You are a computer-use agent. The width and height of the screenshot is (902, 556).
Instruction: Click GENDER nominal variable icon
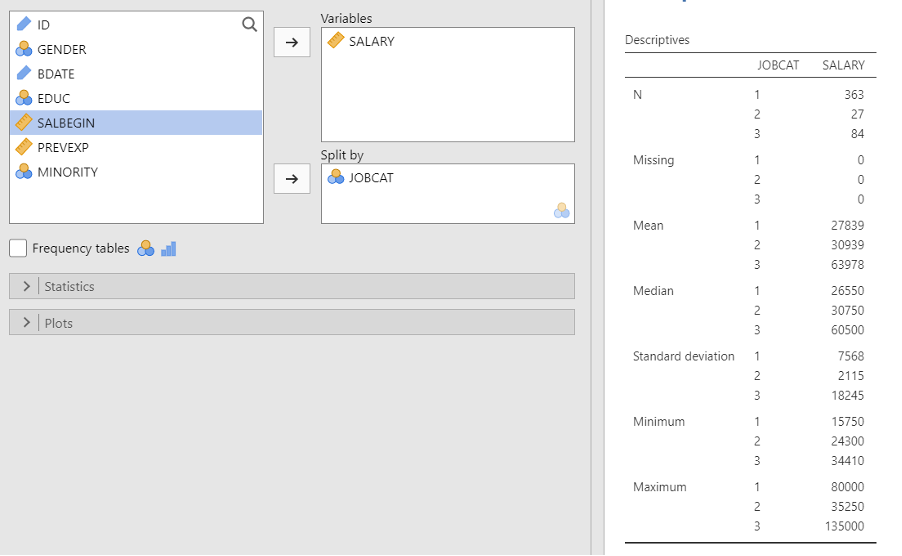[24, 49]
